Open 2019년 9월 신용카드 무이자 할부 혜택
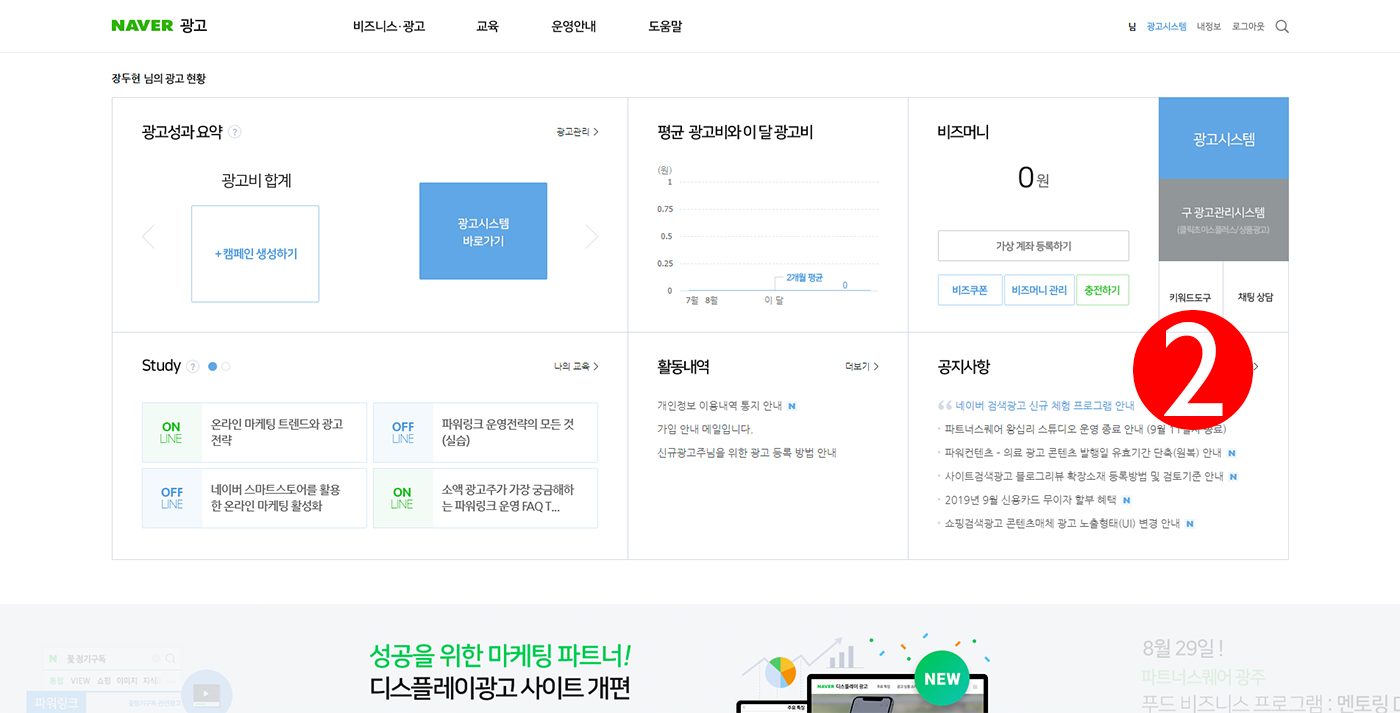The image size is (1400, 713). tap(1030, 500)
